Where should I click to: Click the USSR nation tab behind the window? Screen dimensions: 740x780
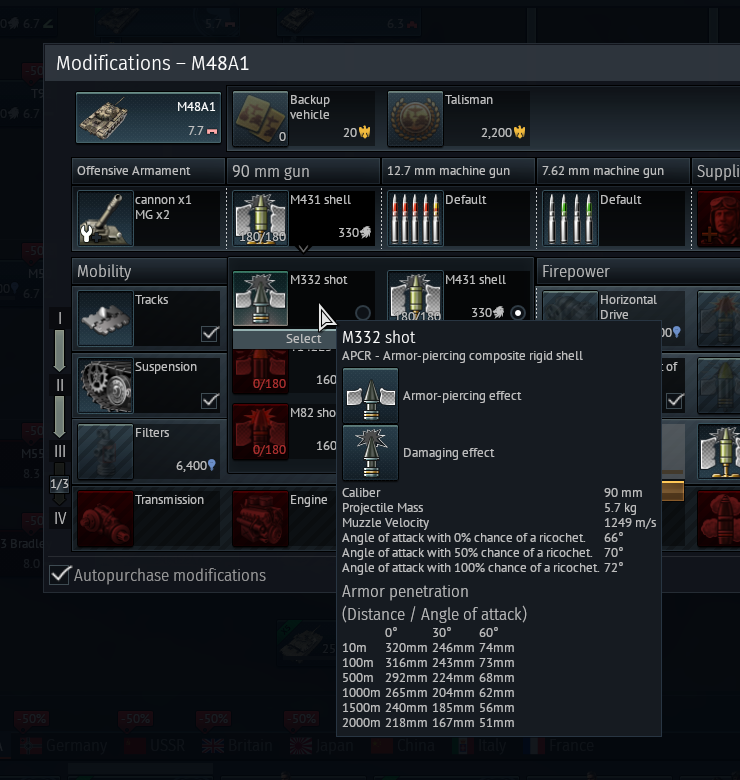(x=155, y=746)
